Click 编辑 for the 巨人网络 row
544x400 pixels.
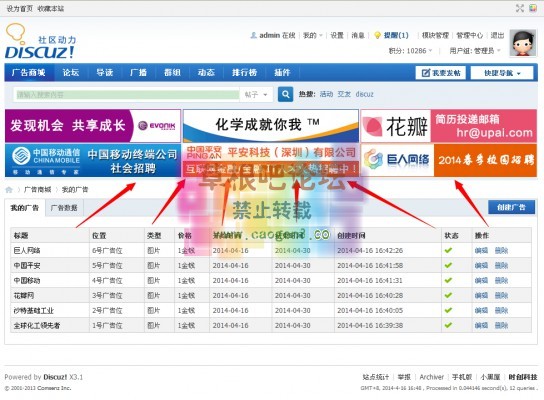point(481,250)
